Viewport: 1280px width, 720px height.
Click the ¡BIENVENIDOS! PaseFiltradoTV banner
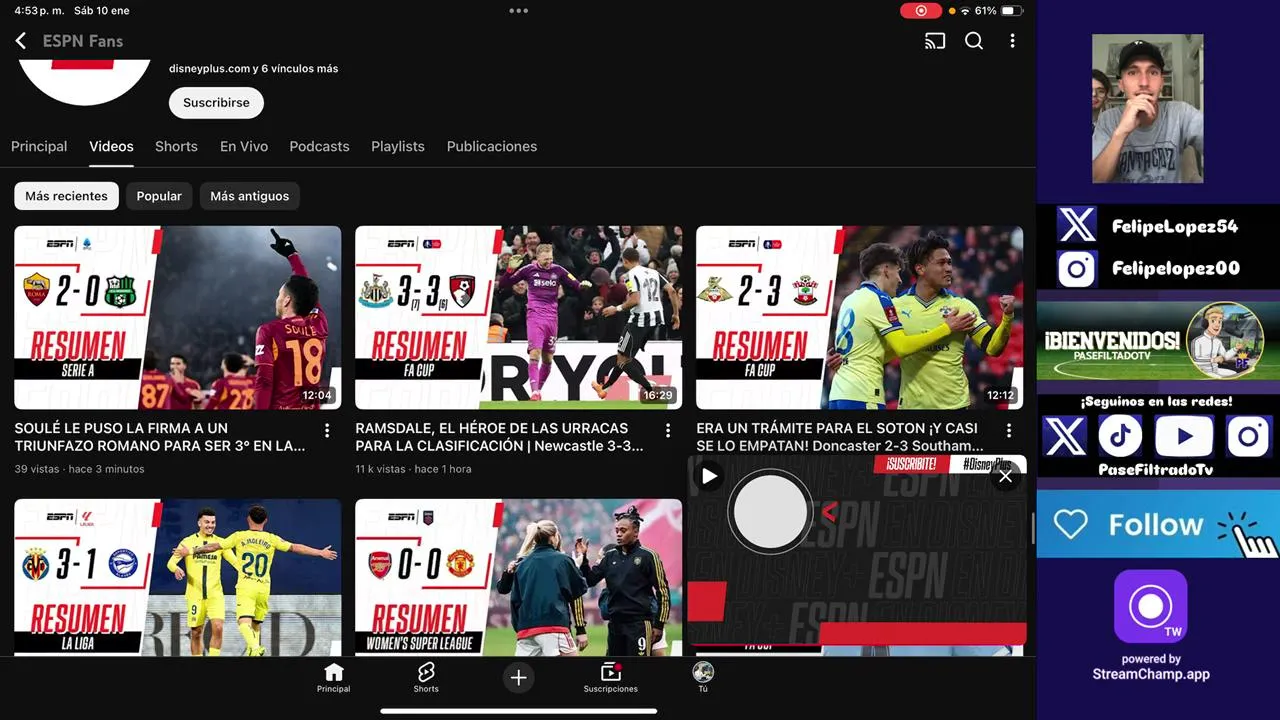[x=1158, y=342]
